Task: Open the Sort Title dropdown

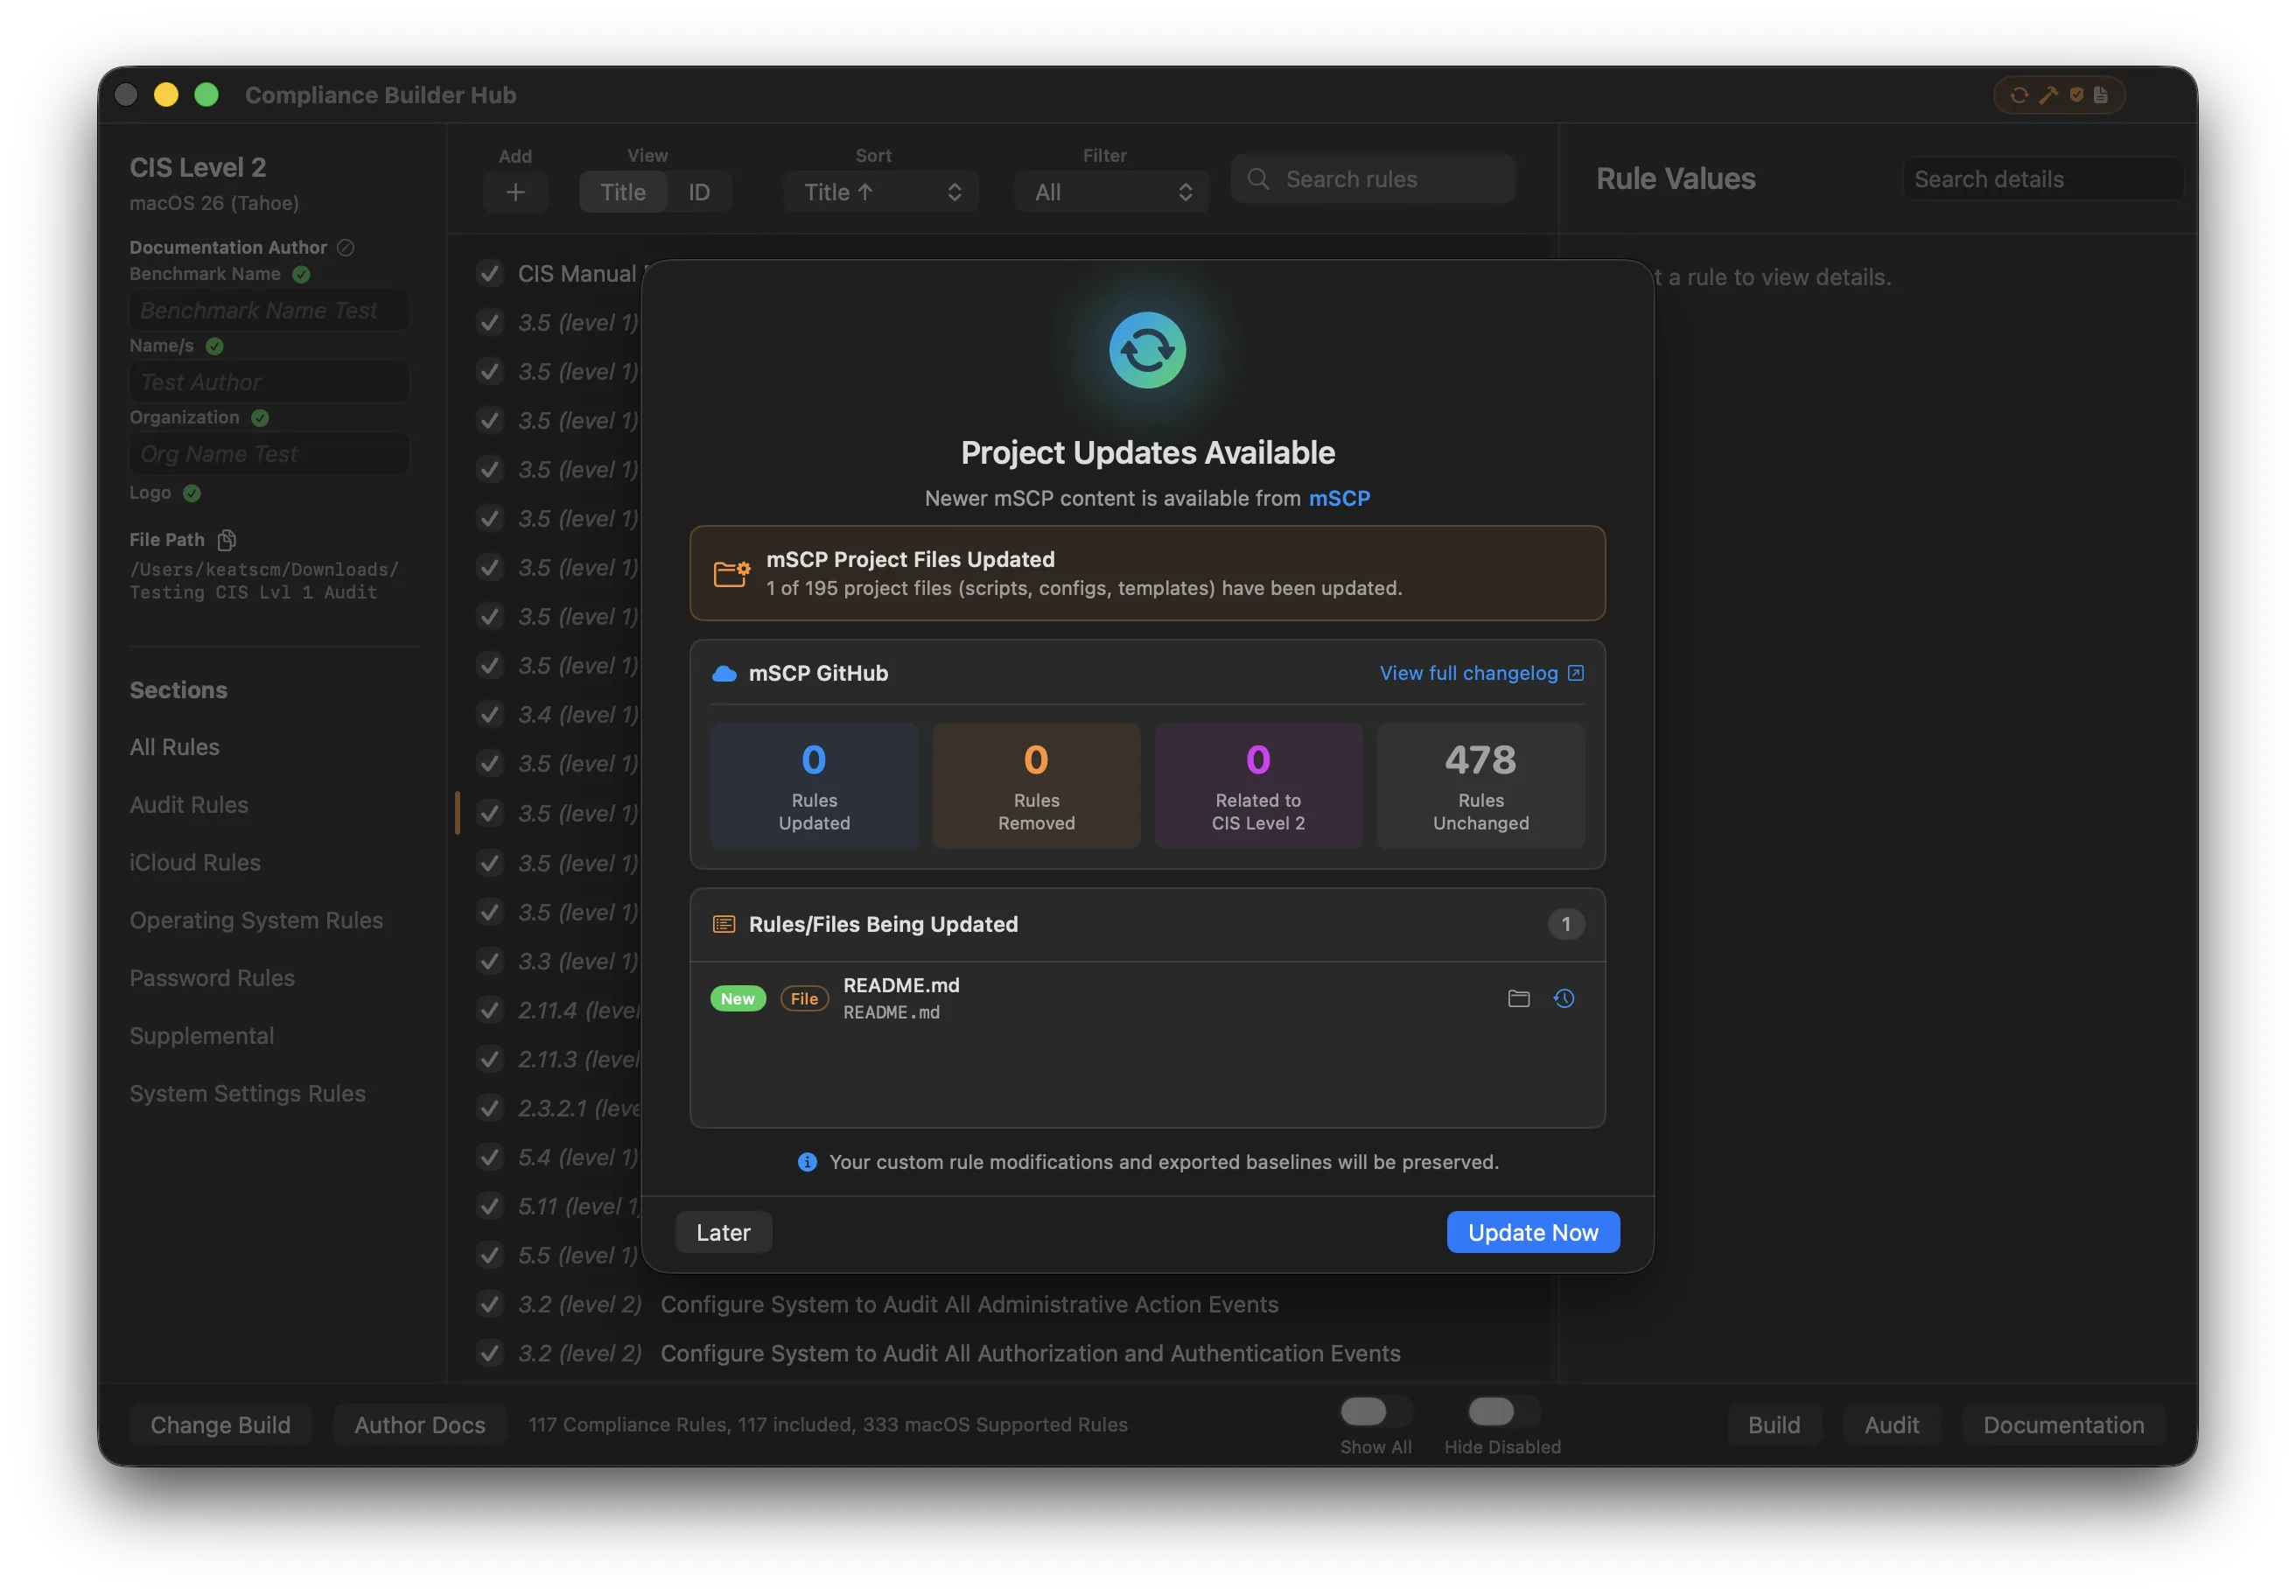Action: (x=880, y=192)
